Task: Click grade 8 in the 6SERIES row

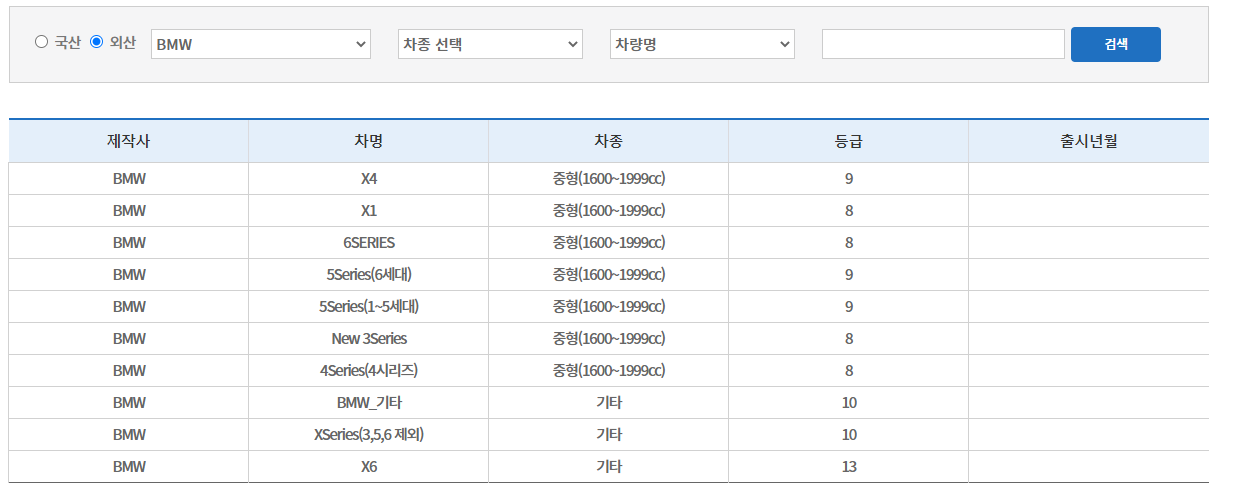Action: point(849,243)
